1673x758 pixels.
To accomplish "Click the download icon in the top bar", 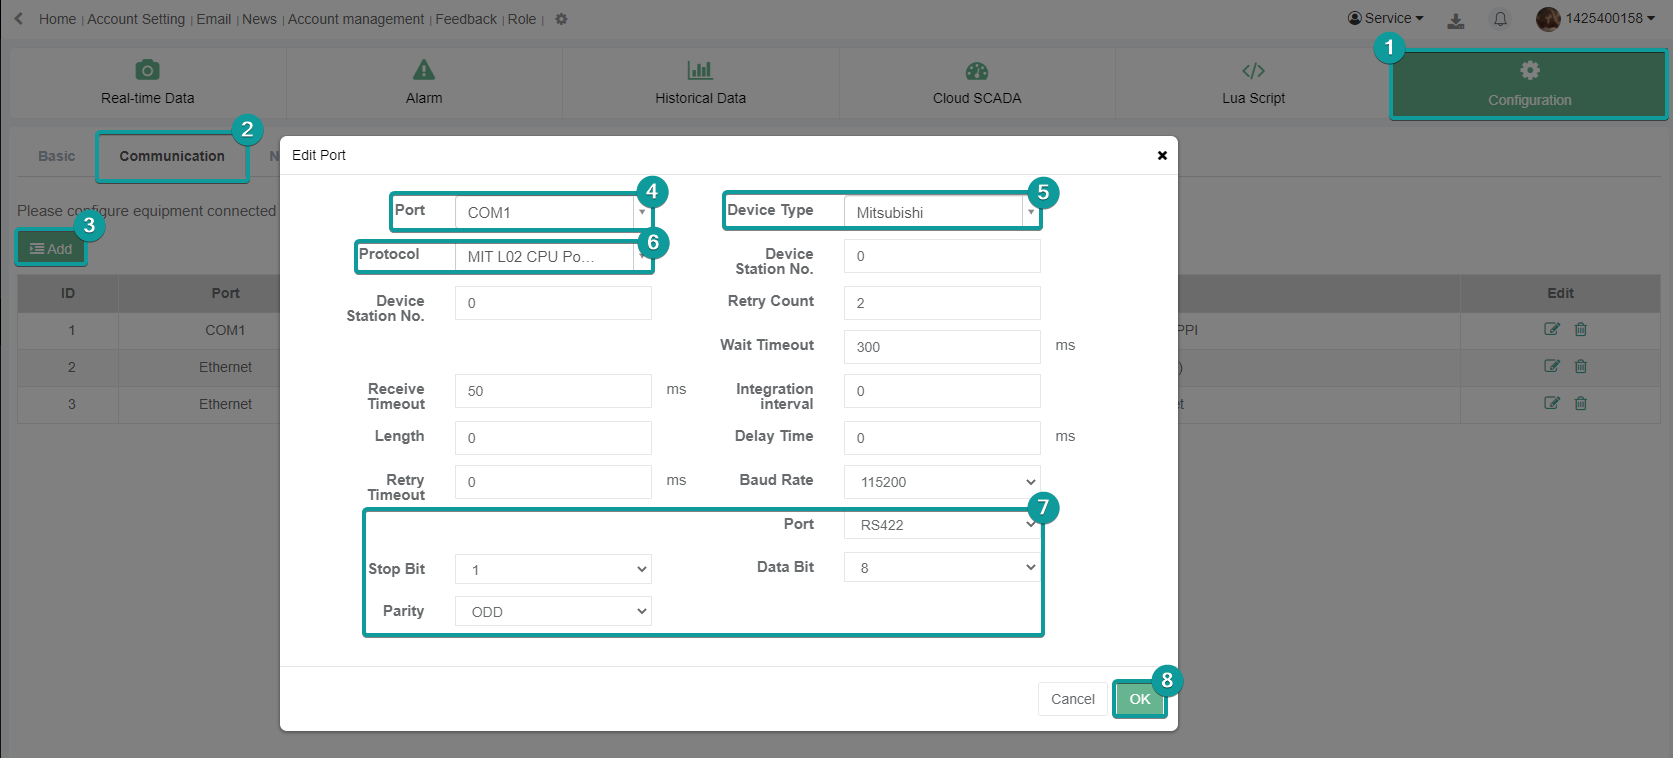I will point(1456,20).
